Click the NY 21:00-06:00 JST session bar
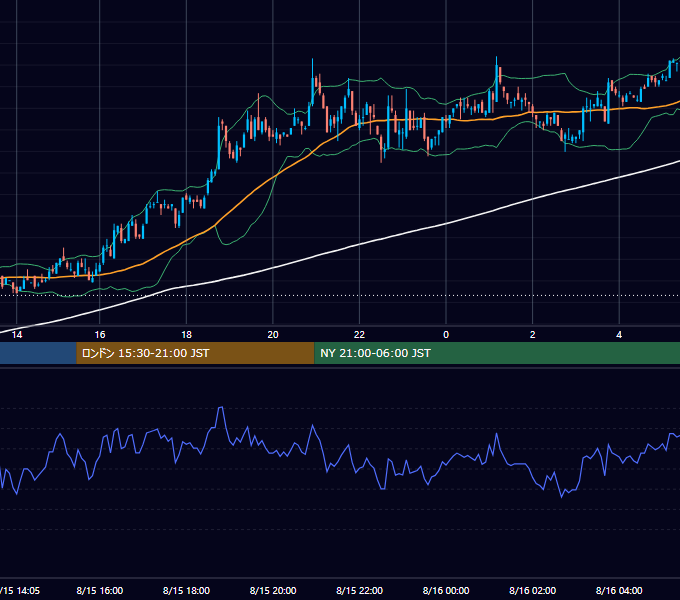The height and width of the screenshot is (600, 680). [x=497, y=353]
